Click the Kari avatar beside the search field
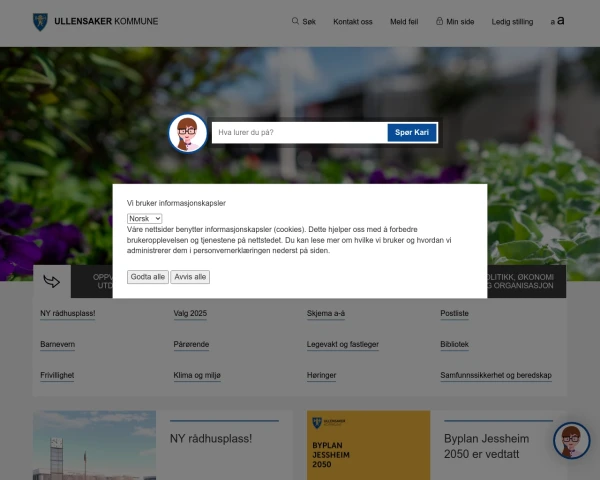This screenshot has width=600, height=480. [188, 133]
